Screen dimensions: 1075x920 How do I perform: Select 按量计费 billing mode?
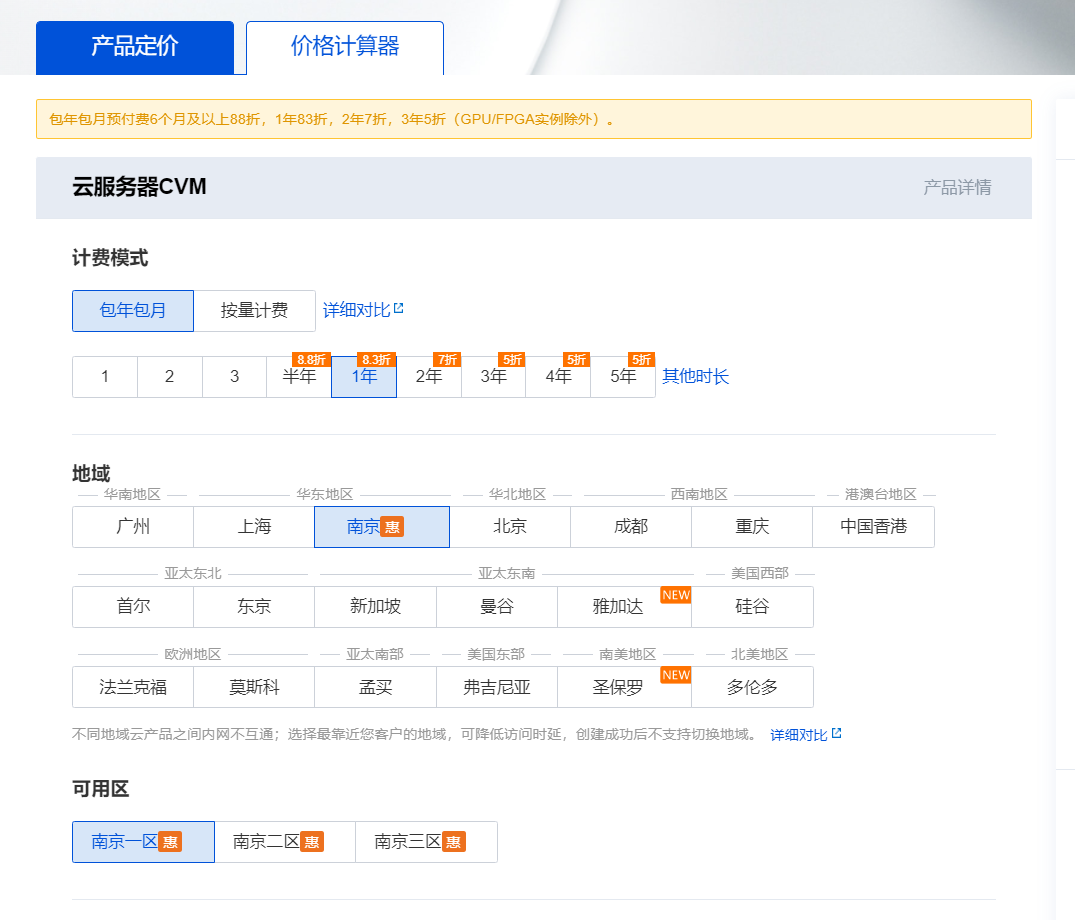pyautogui.click(x=254, y=311)
